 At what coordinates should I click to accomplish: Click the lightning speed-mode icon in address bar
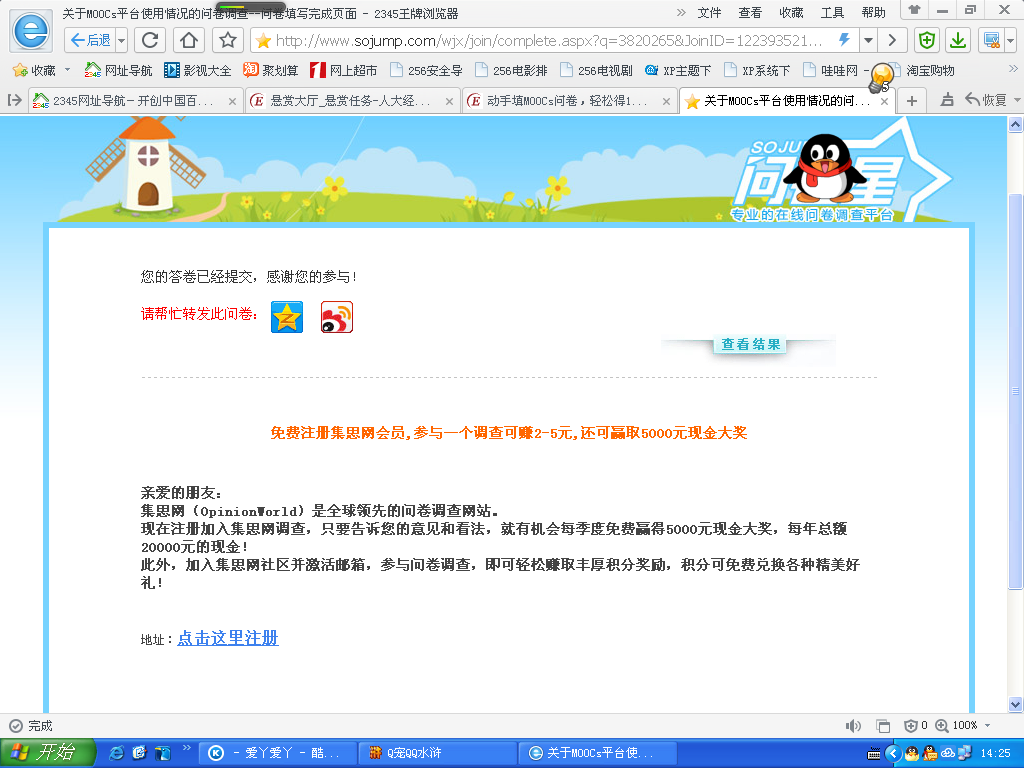pos(844,40)
